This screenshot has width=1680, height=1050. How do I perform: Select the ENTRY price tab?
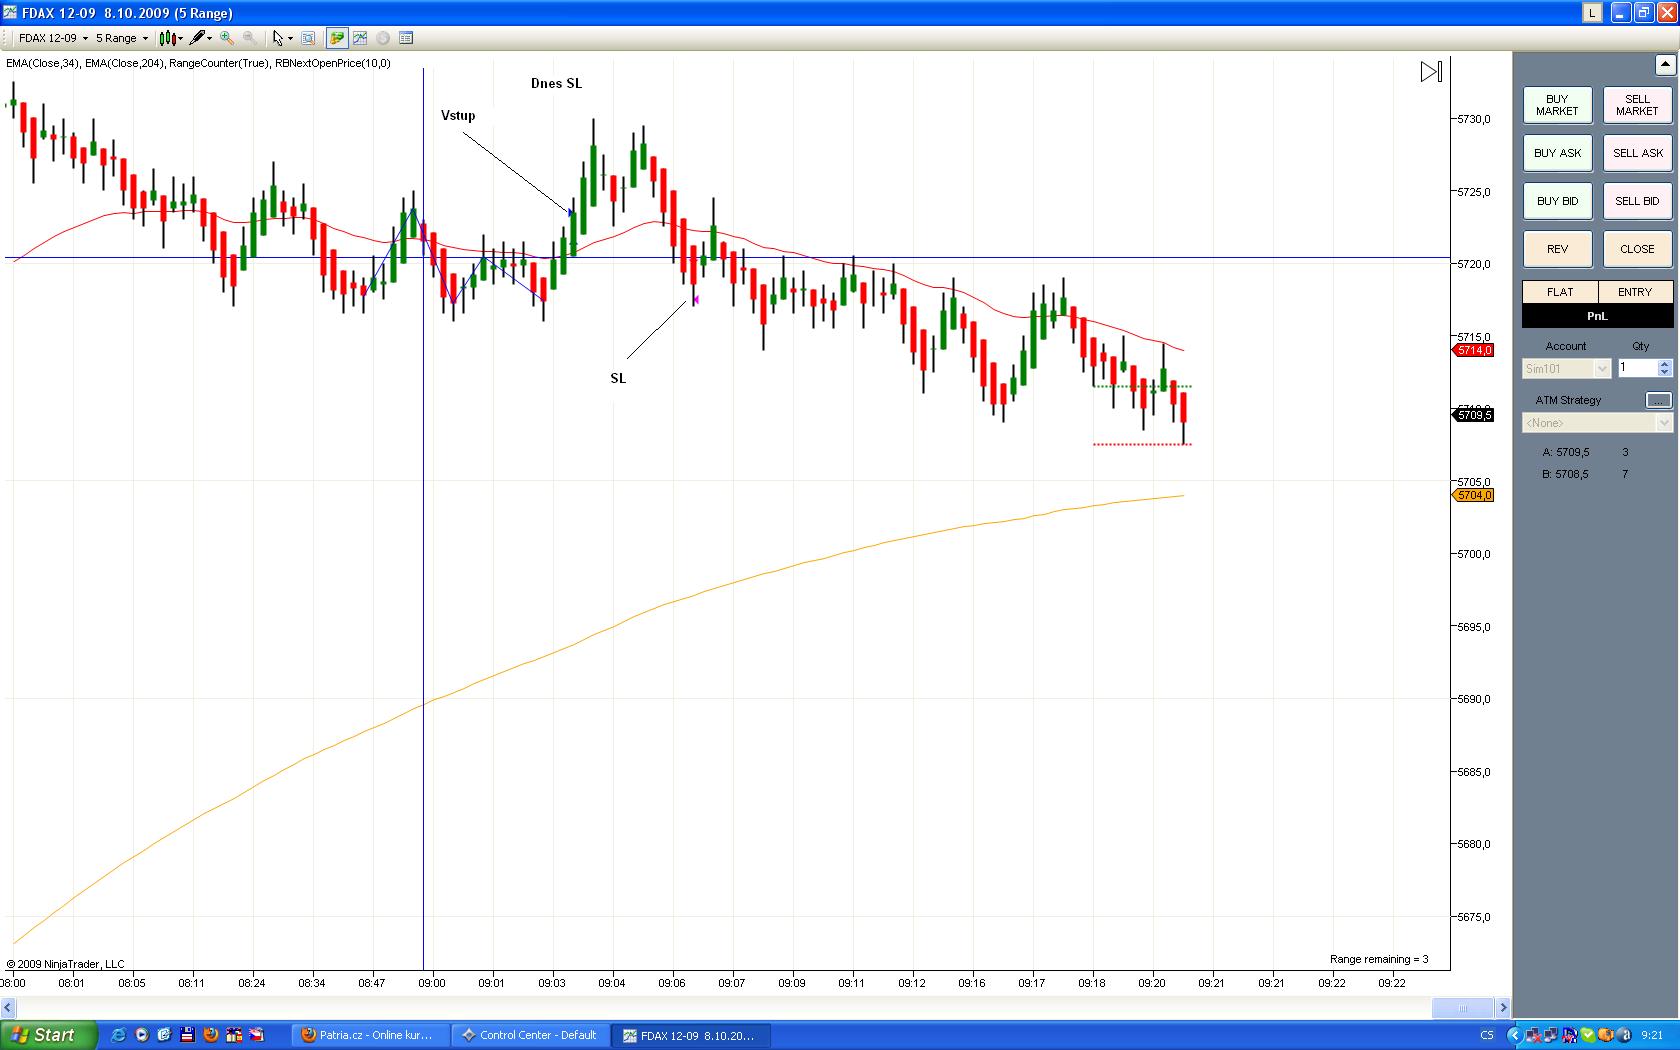1635,292
